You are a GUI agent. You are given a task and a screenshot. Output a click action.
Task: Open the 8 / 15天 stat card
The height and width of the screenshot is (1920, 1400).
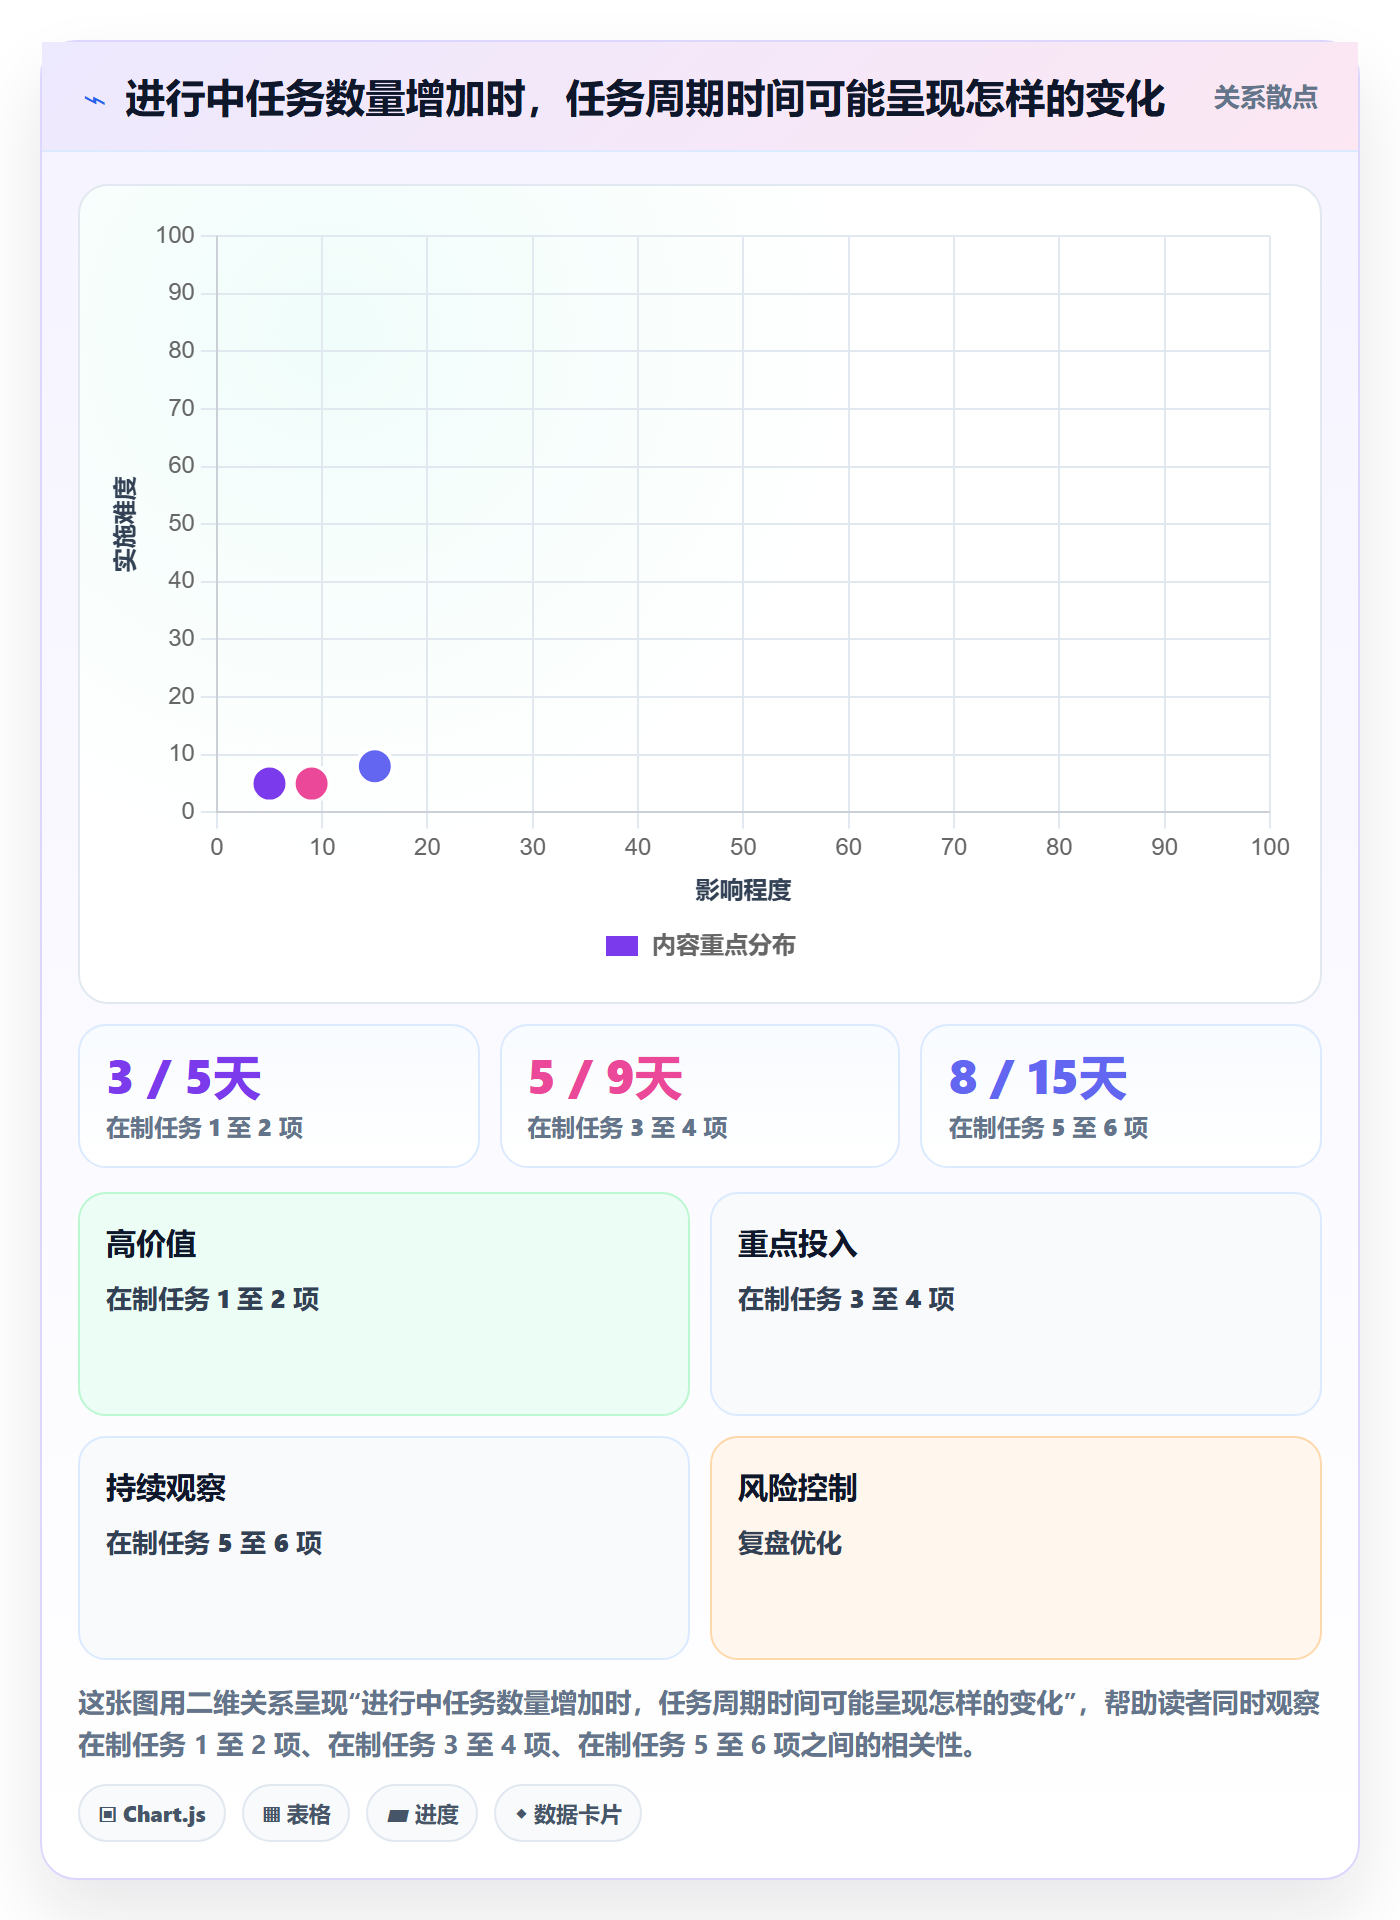coord(1121,1096)
